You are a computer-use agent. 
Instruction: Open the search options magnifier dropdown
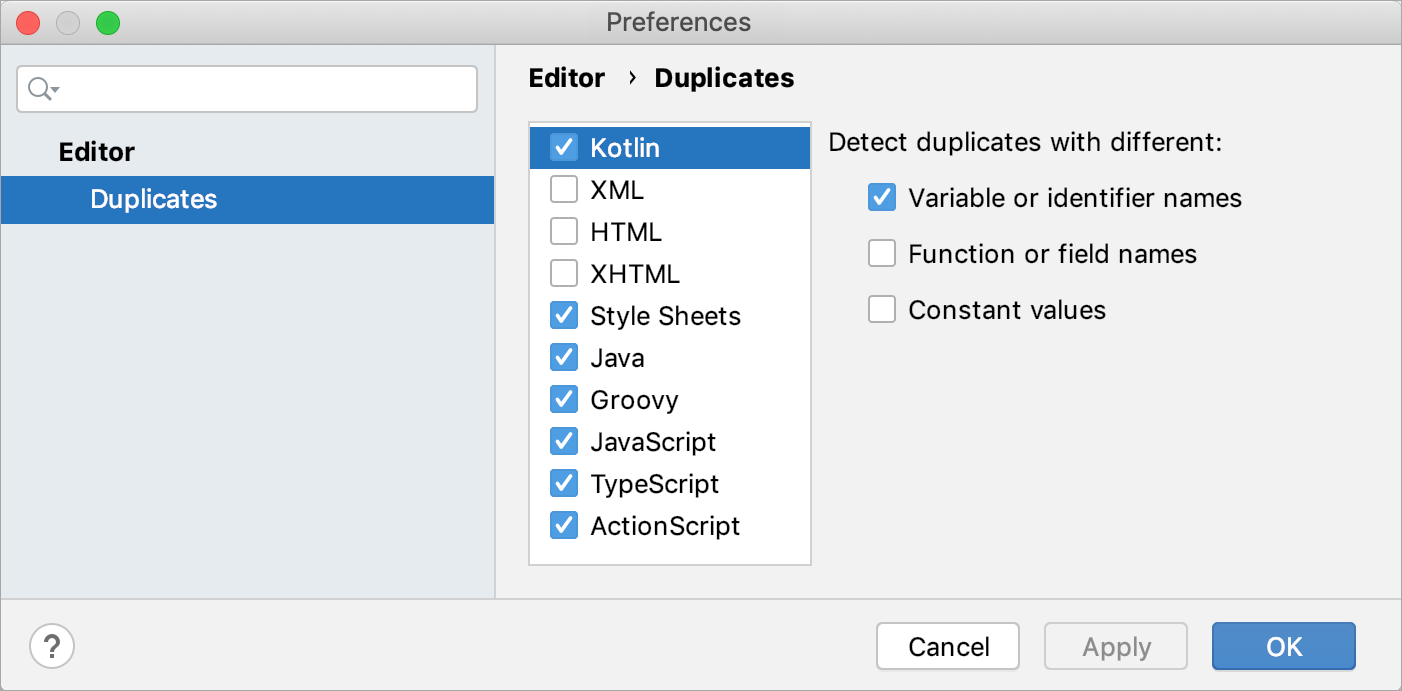[42, 90]
